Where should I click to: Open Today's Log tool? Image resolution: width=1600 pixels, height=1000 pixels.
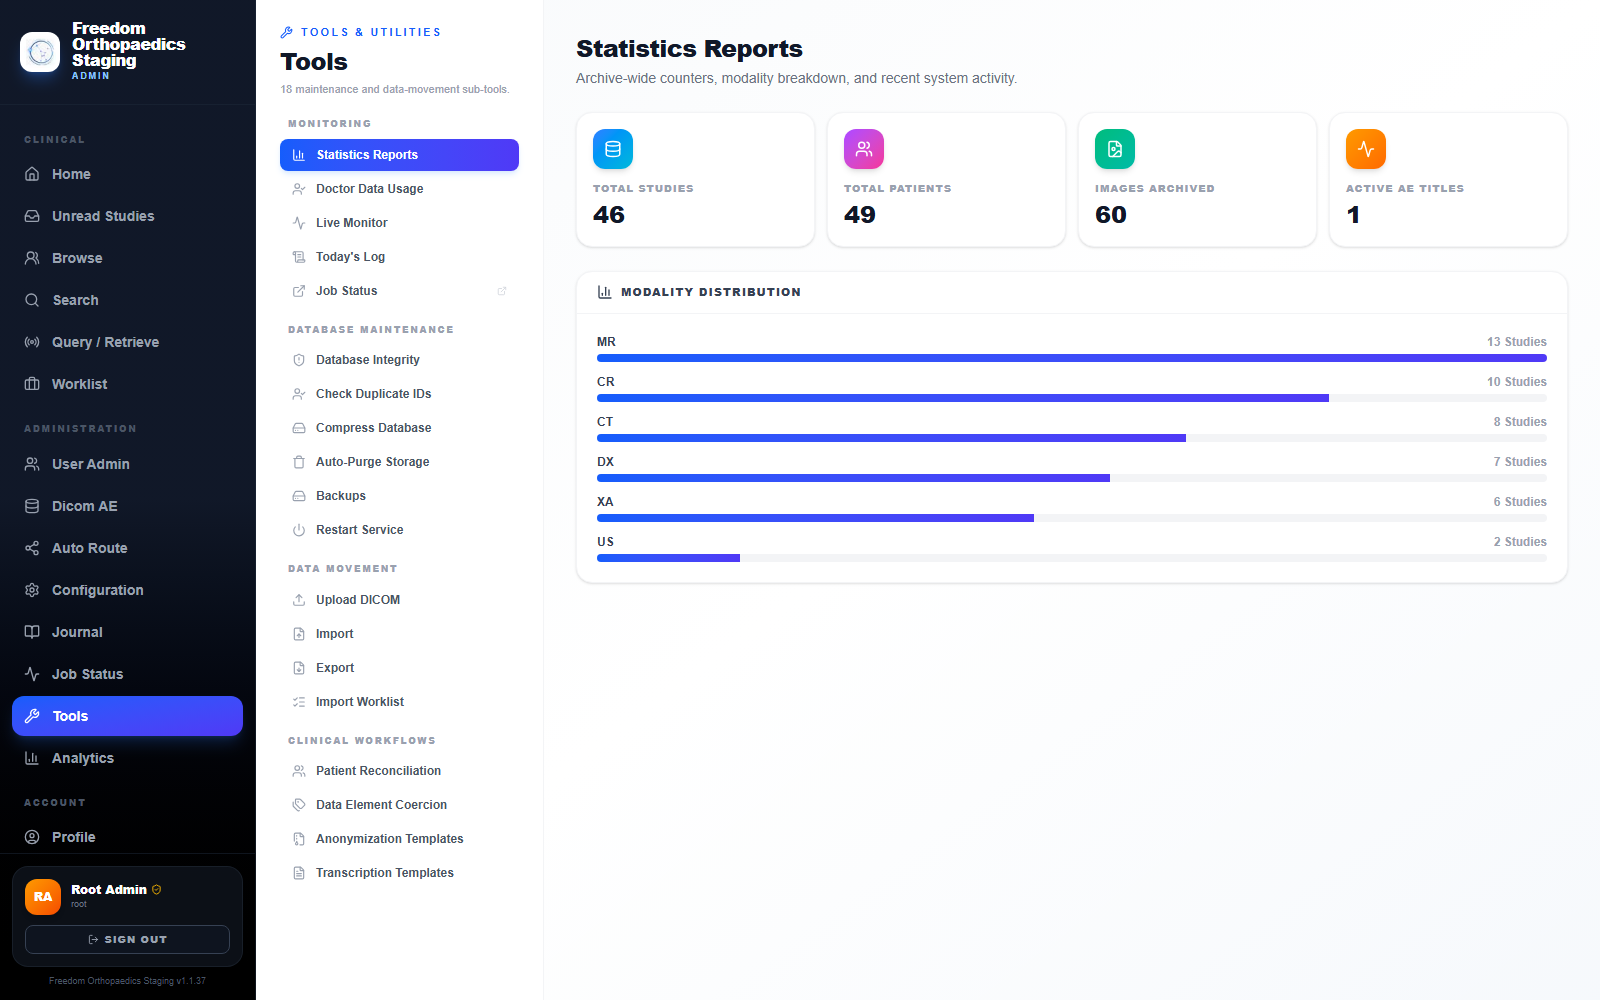[399, 257]
